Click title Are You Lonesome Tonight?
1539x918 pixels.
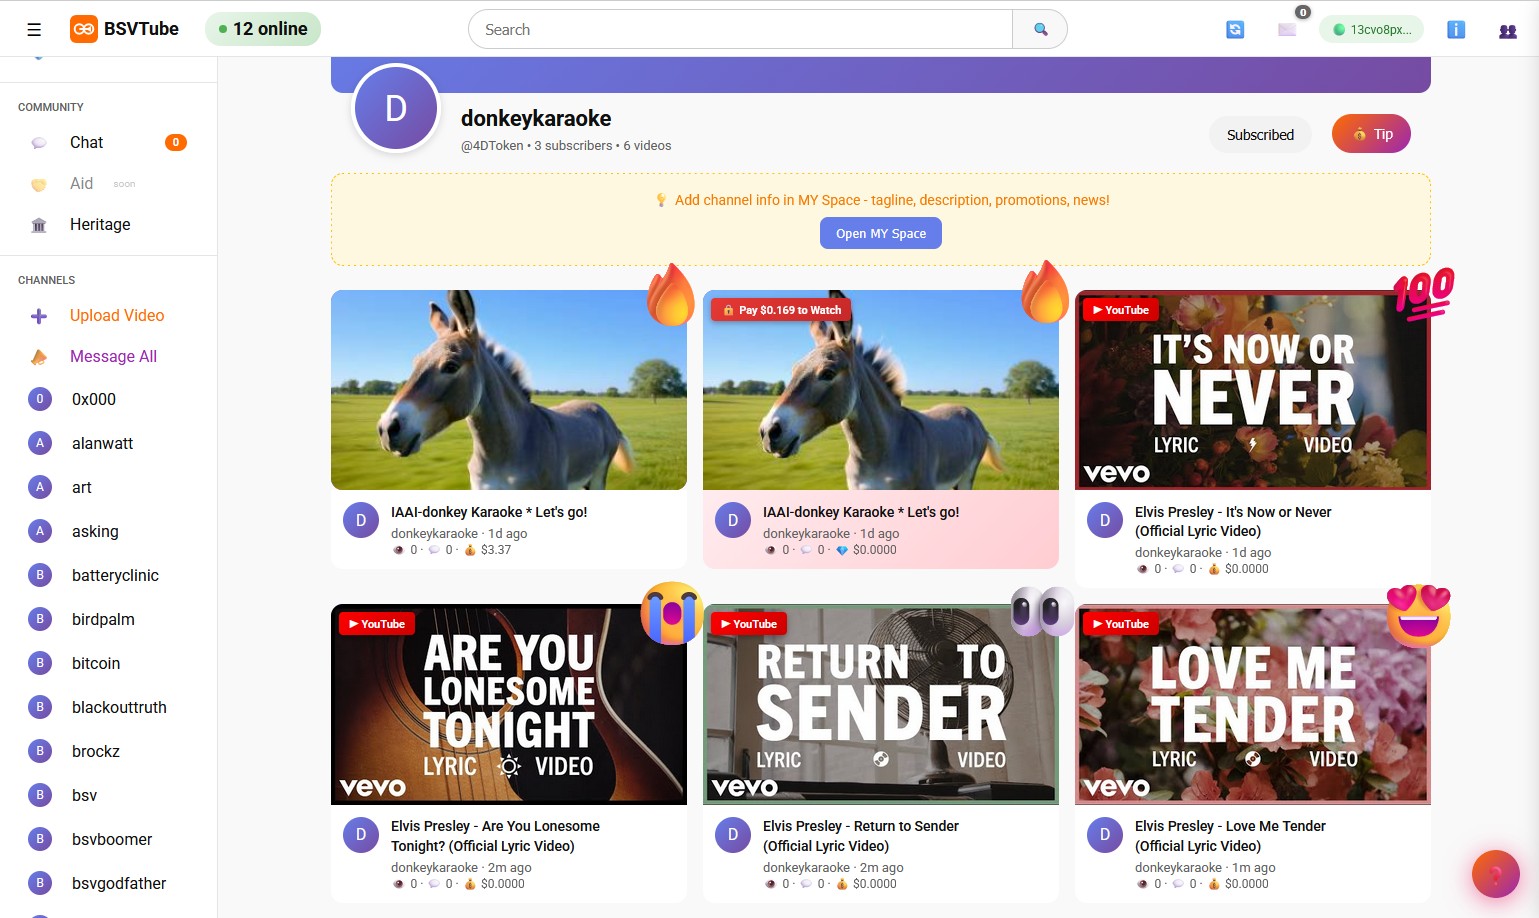point(496,835)
